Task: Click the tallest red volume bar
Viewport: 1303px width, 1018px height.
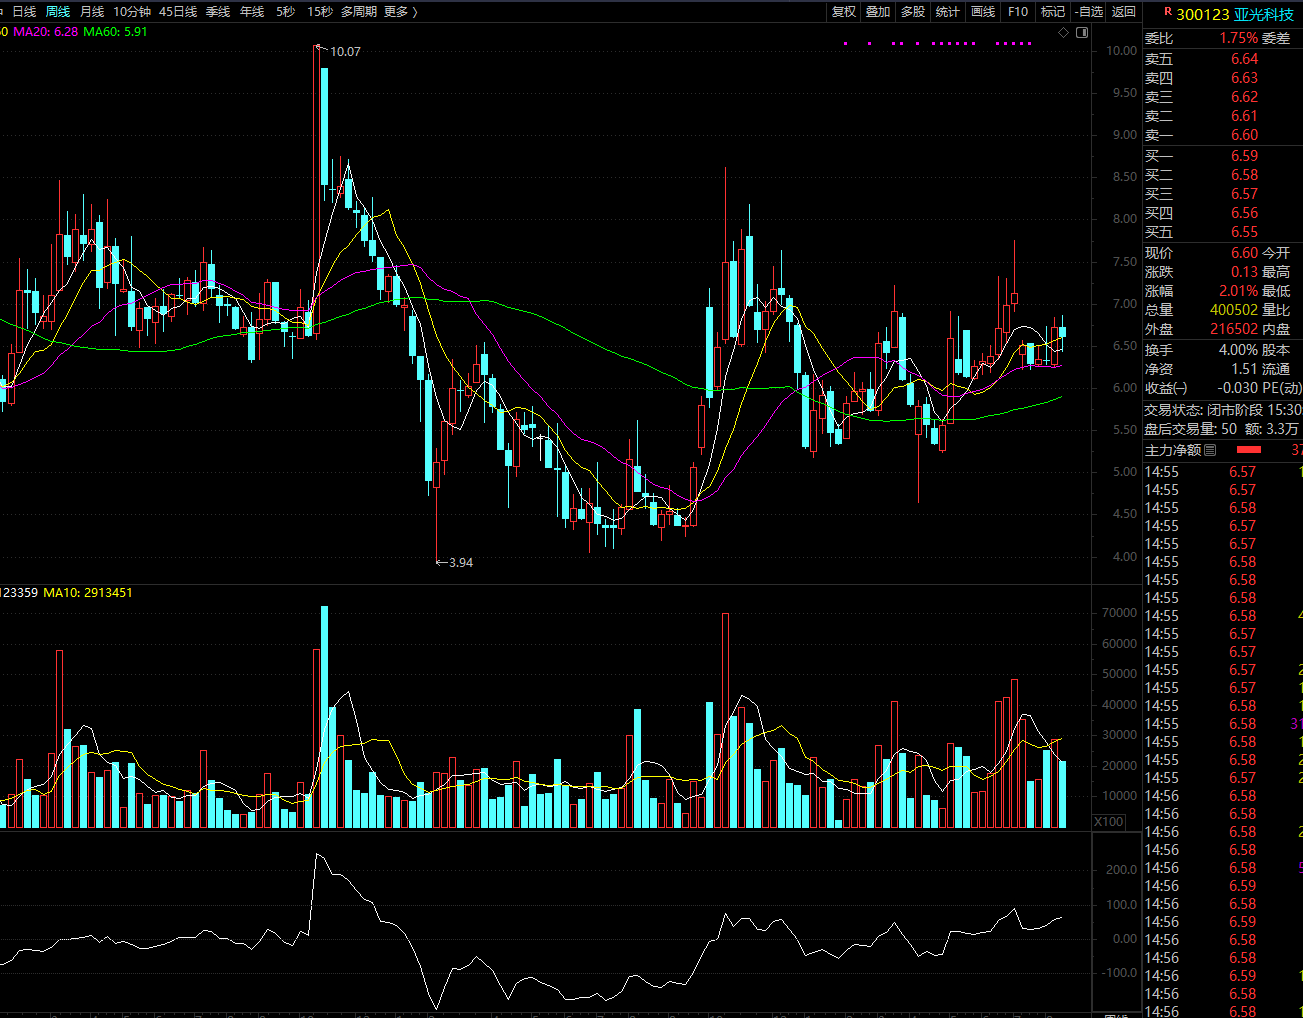Action: 725,720
